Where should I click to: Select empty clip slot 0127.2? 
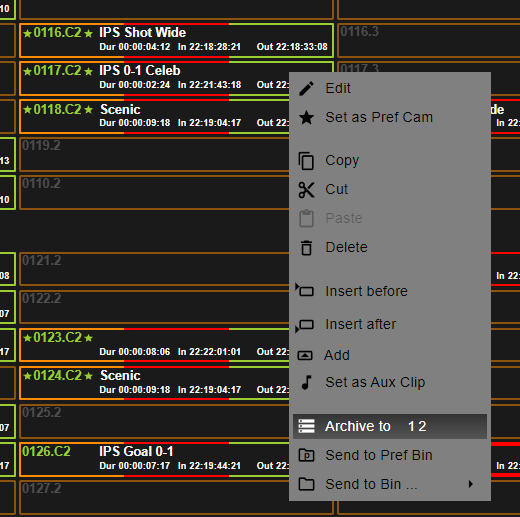pyautogui.click(x=176, y=498)
